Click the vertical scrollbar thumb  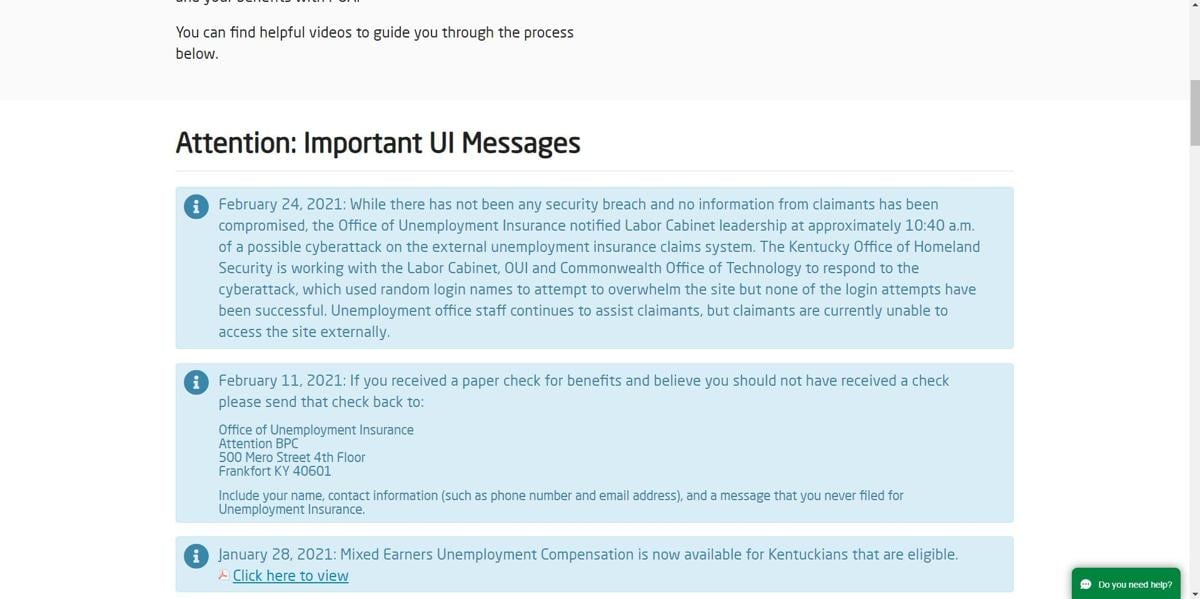pos(1193,110)
